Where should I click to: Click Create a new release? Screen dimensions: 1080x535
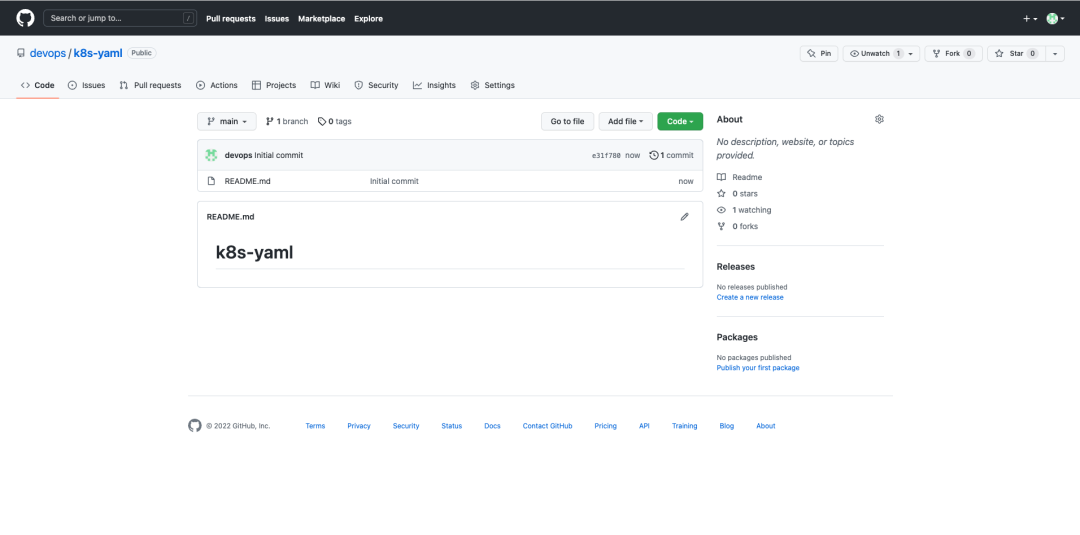click(750, 297)
